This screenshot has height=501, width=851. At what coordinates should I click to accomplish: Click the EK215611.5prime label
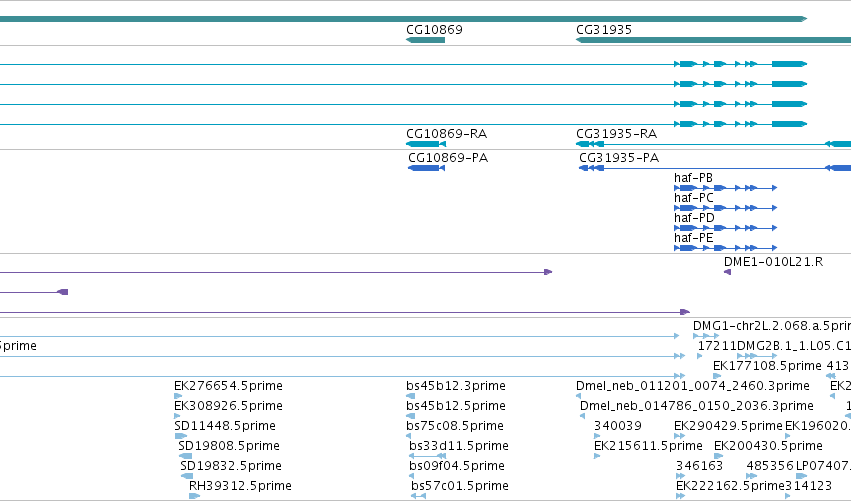pos(648,446)
